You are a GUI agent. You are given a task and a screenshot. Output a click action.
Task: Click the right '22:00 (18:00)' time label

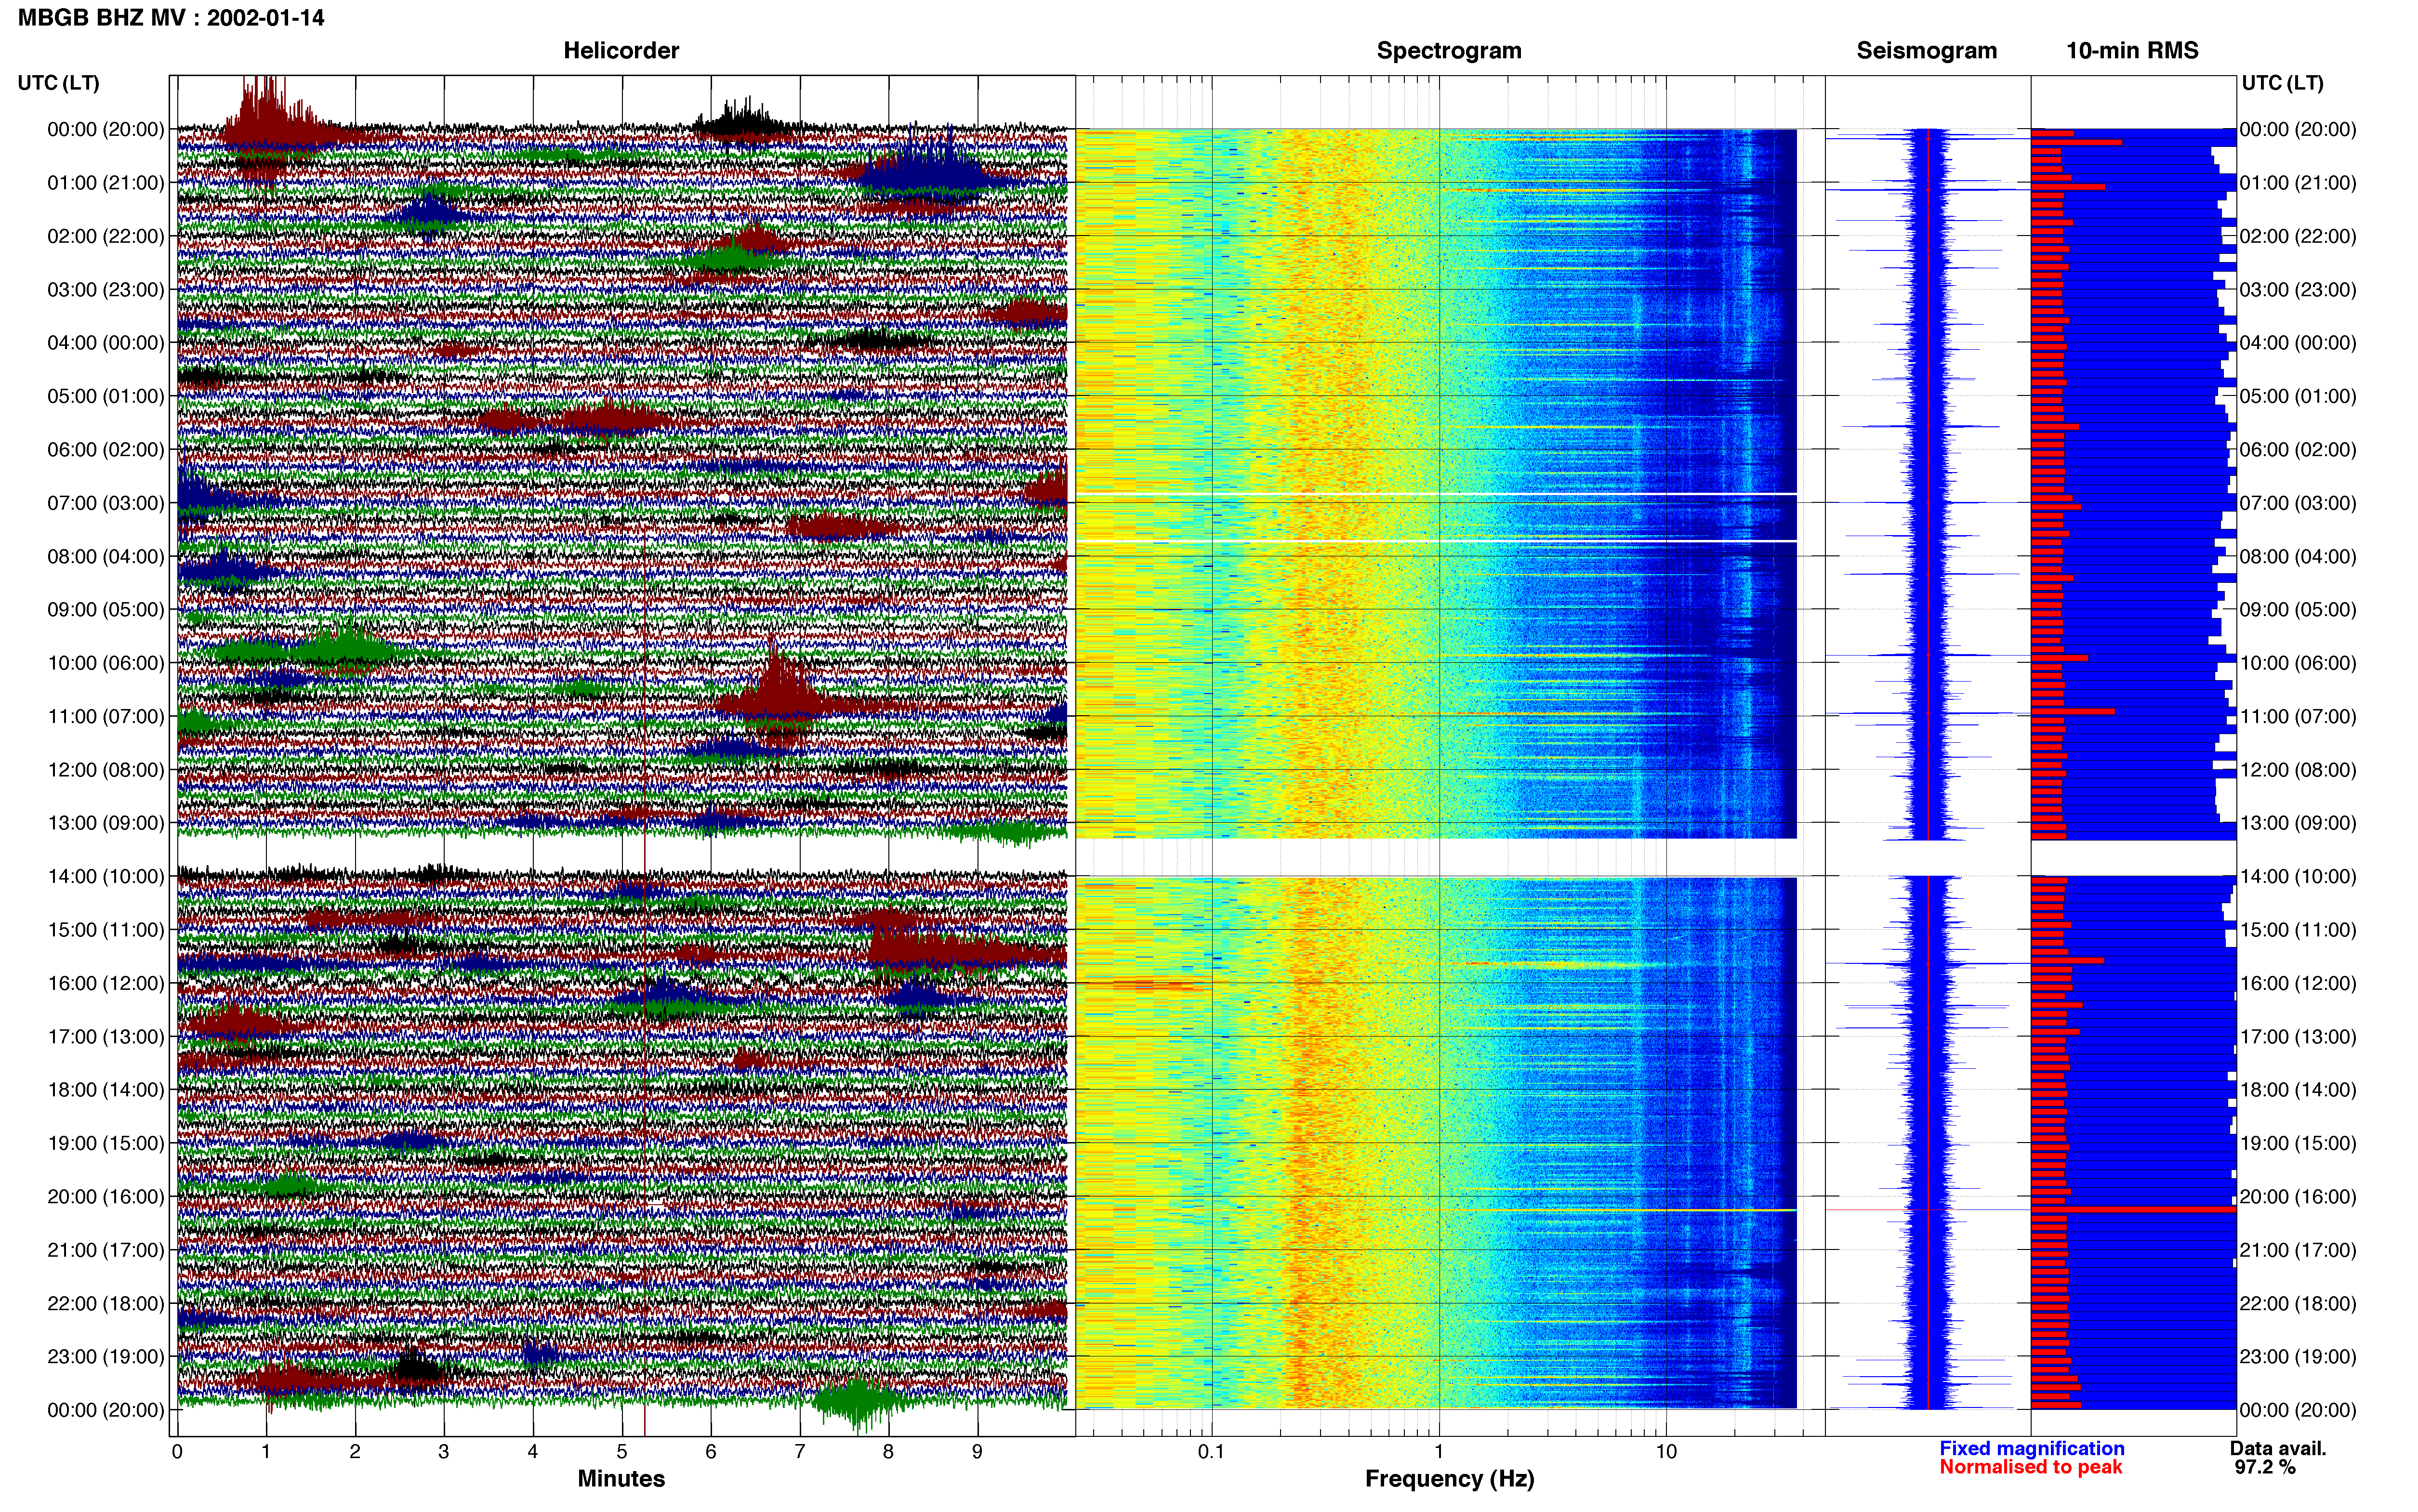pos(2298,1304)
